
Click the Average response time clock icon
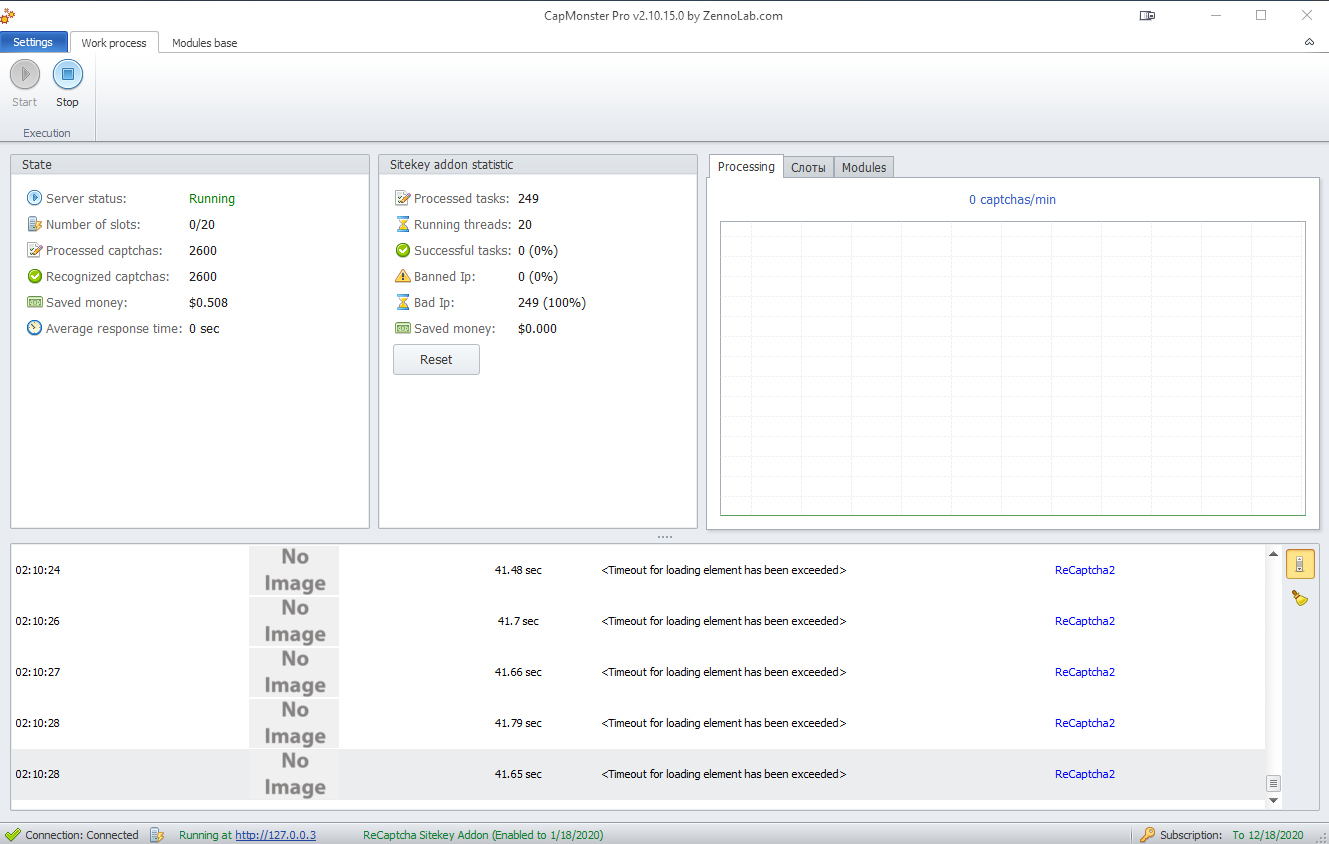(34, 328)
